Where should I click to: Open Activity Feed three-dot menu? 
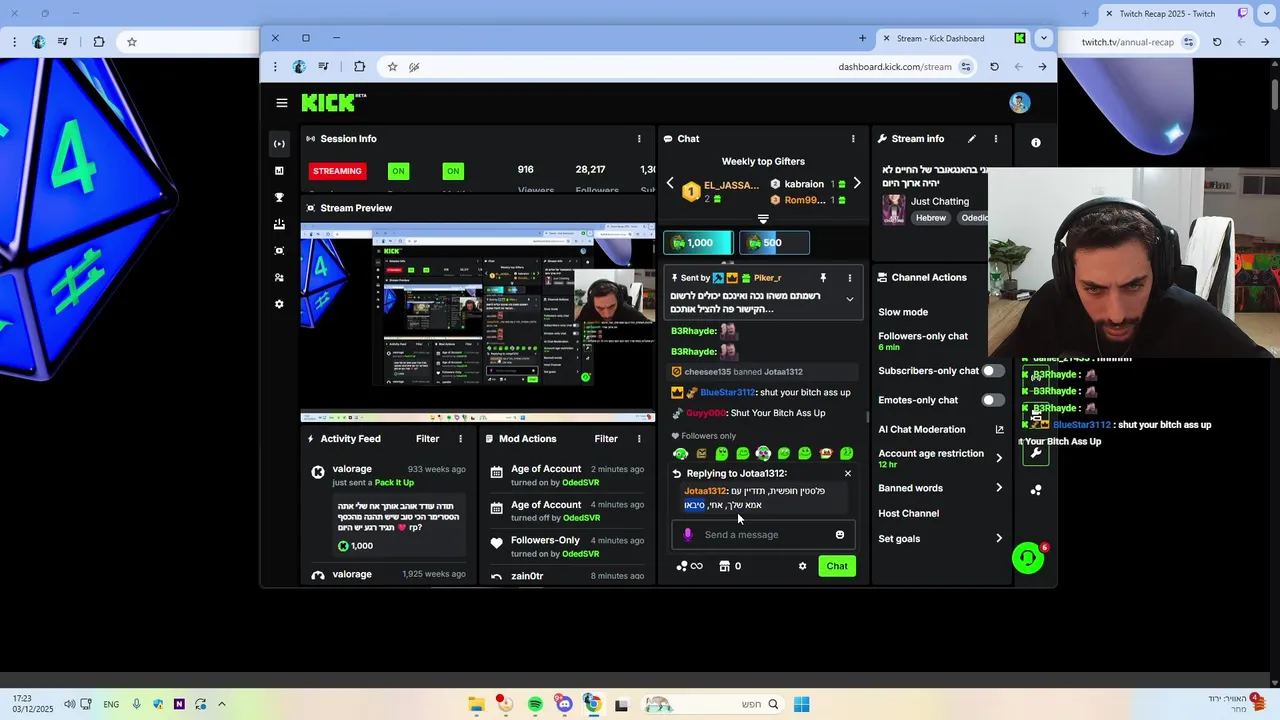click(x=460, y=439)
